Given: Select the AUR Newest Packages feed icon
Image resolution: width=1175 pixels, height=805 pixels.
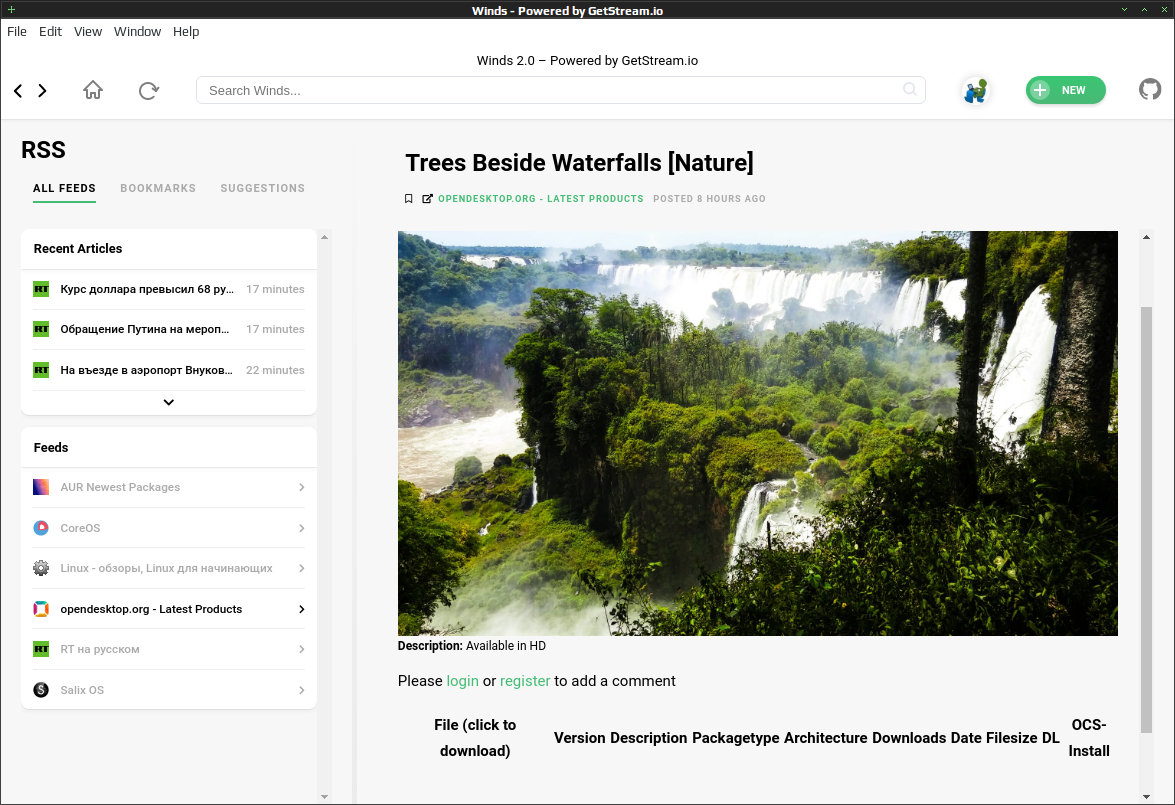Looking at the screenshot, I should [x=41, y=487].
